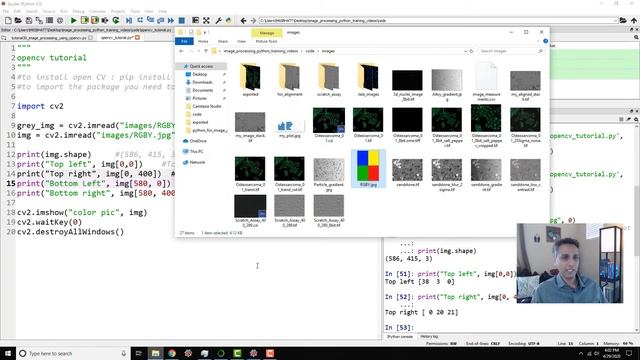Switch to the opencv_tutorial.py editor tab
Viewport: 640px width, 360px height.
click(x=117, y=38)
